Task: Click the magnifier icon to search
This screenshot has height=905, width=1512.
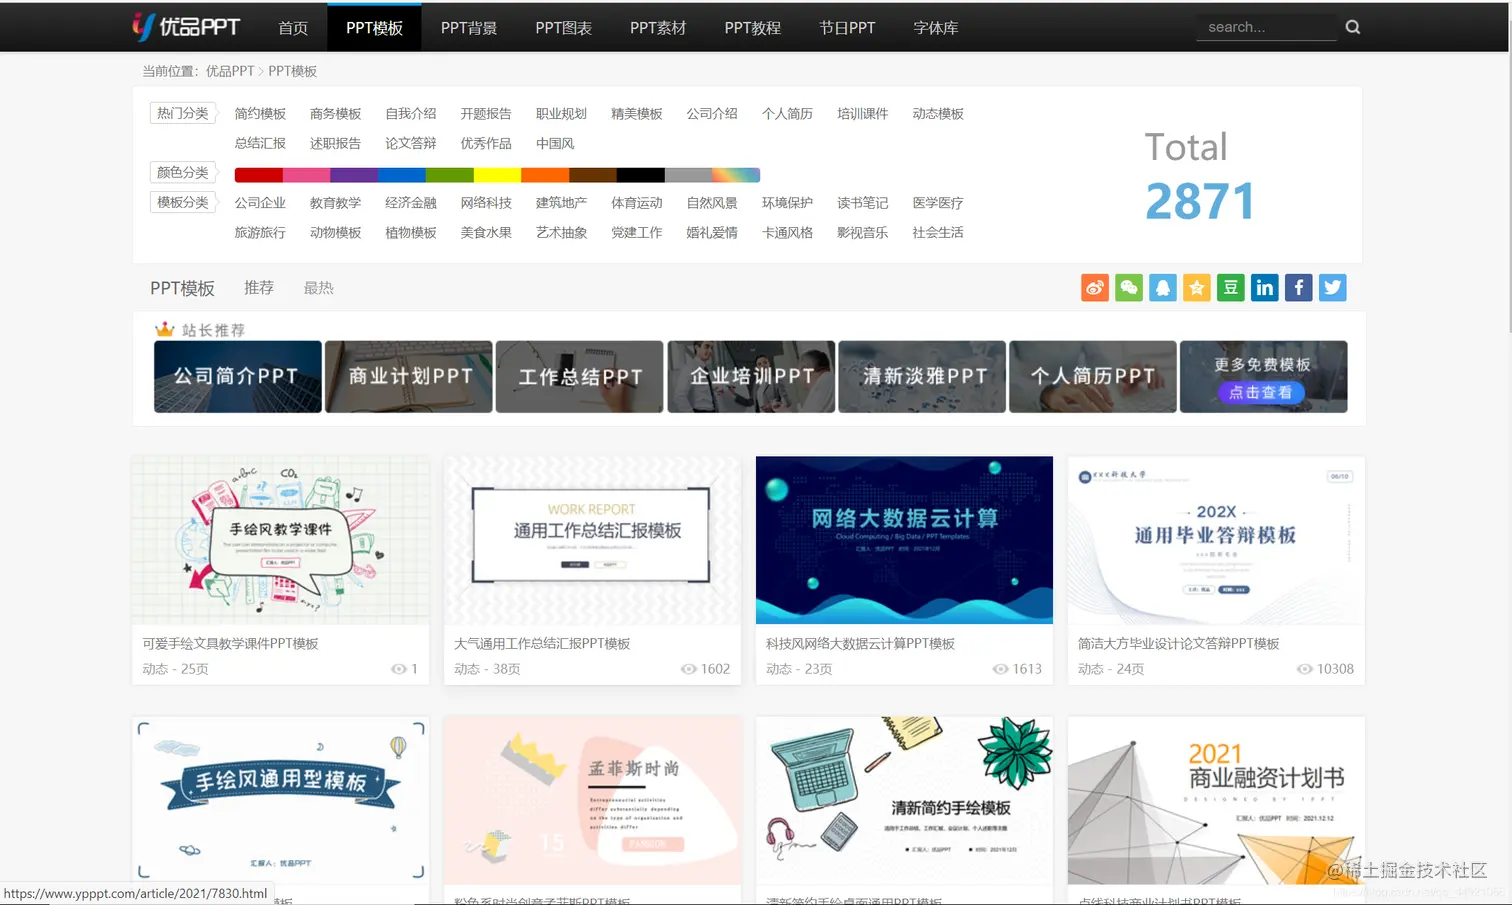Action: 1352,27
